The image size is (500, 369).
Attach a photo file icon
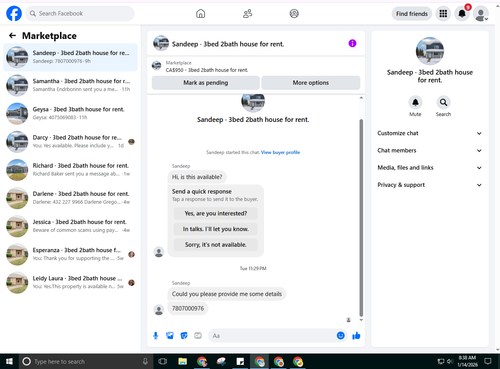[x=170, y=336]
